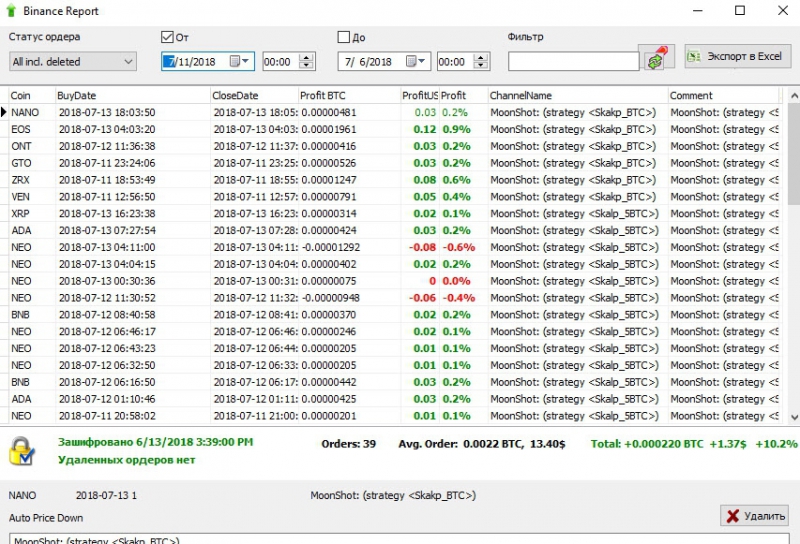Enable the От date checkbox

[x=167, y=37]
